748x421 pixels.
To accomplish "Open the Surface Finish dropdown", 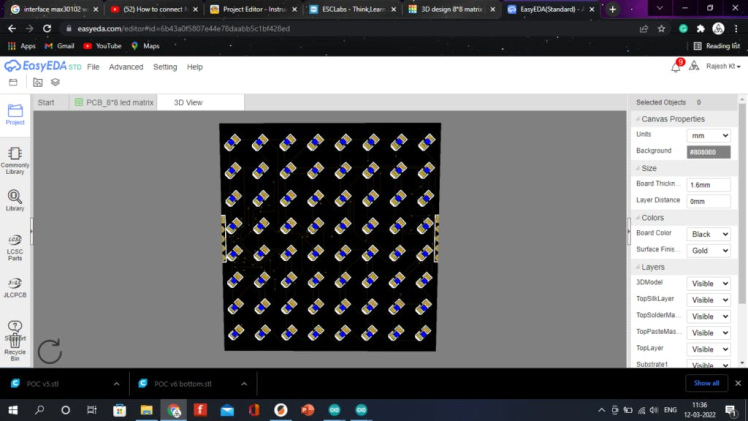I will pos(708,251).
